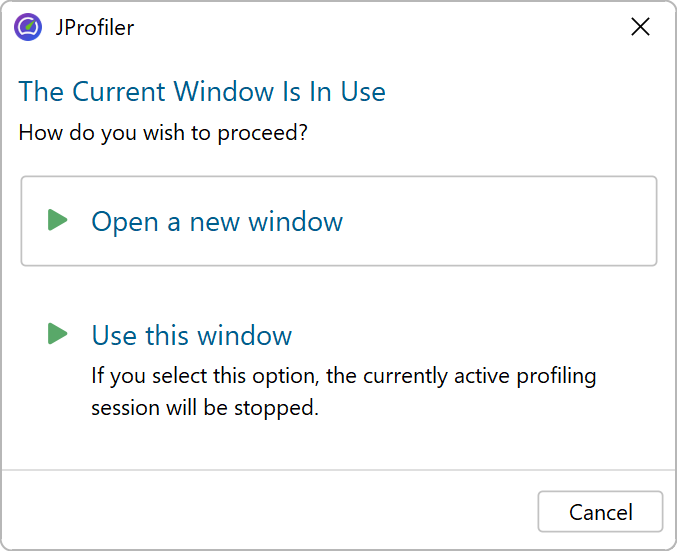Click the green arrow beside Use this window

click(58, 334)
